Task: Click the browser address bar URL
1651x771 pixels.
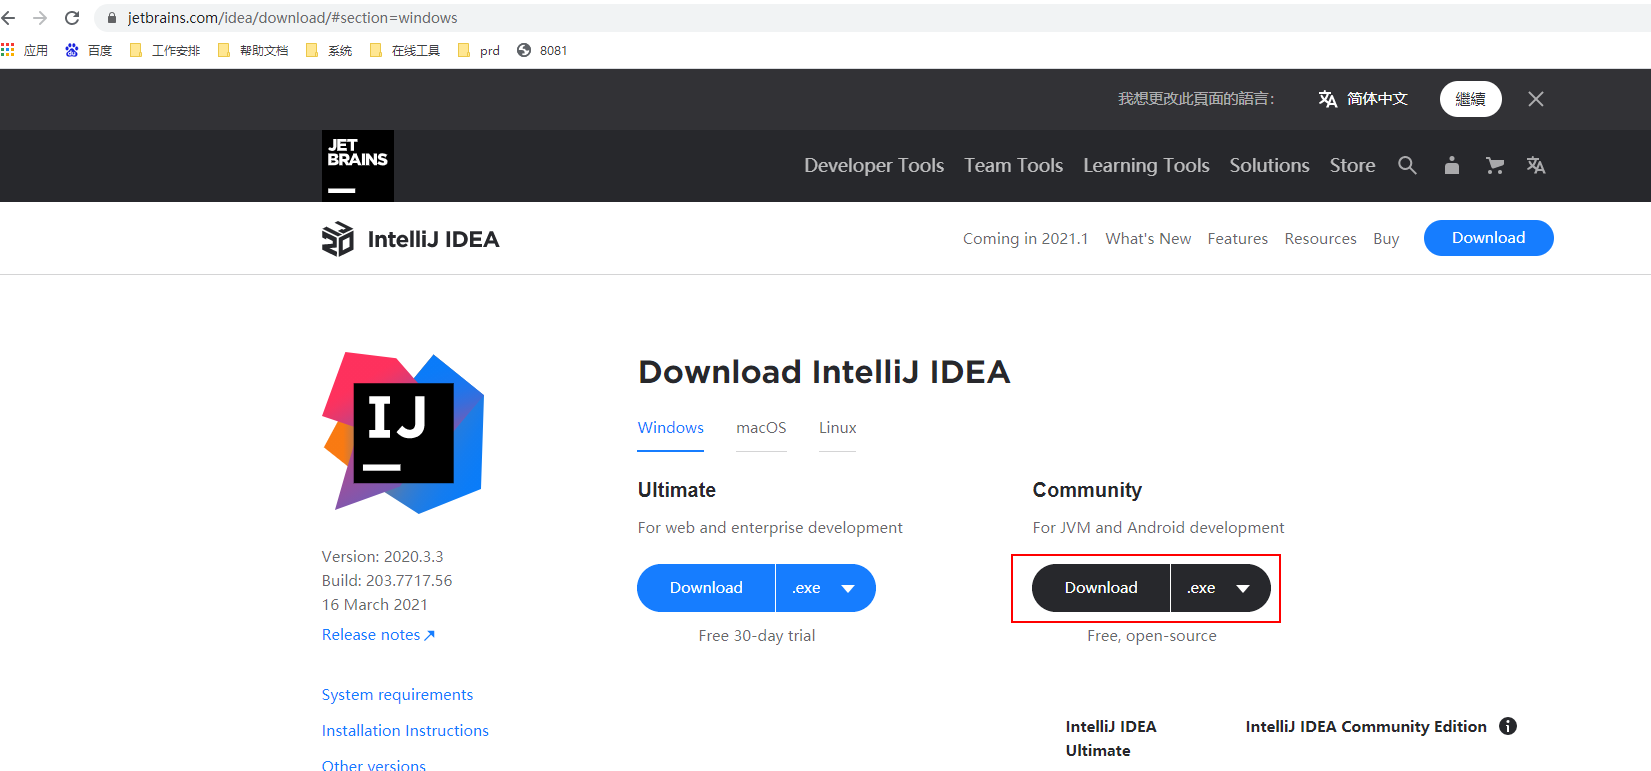Action: click(292, 18)
